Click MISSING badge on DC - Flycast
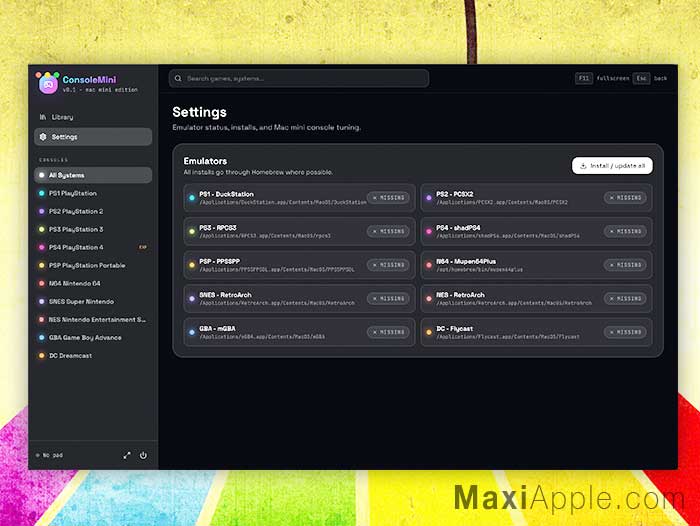Viewport: 700px width, 526px height. (x=625, y=332)
